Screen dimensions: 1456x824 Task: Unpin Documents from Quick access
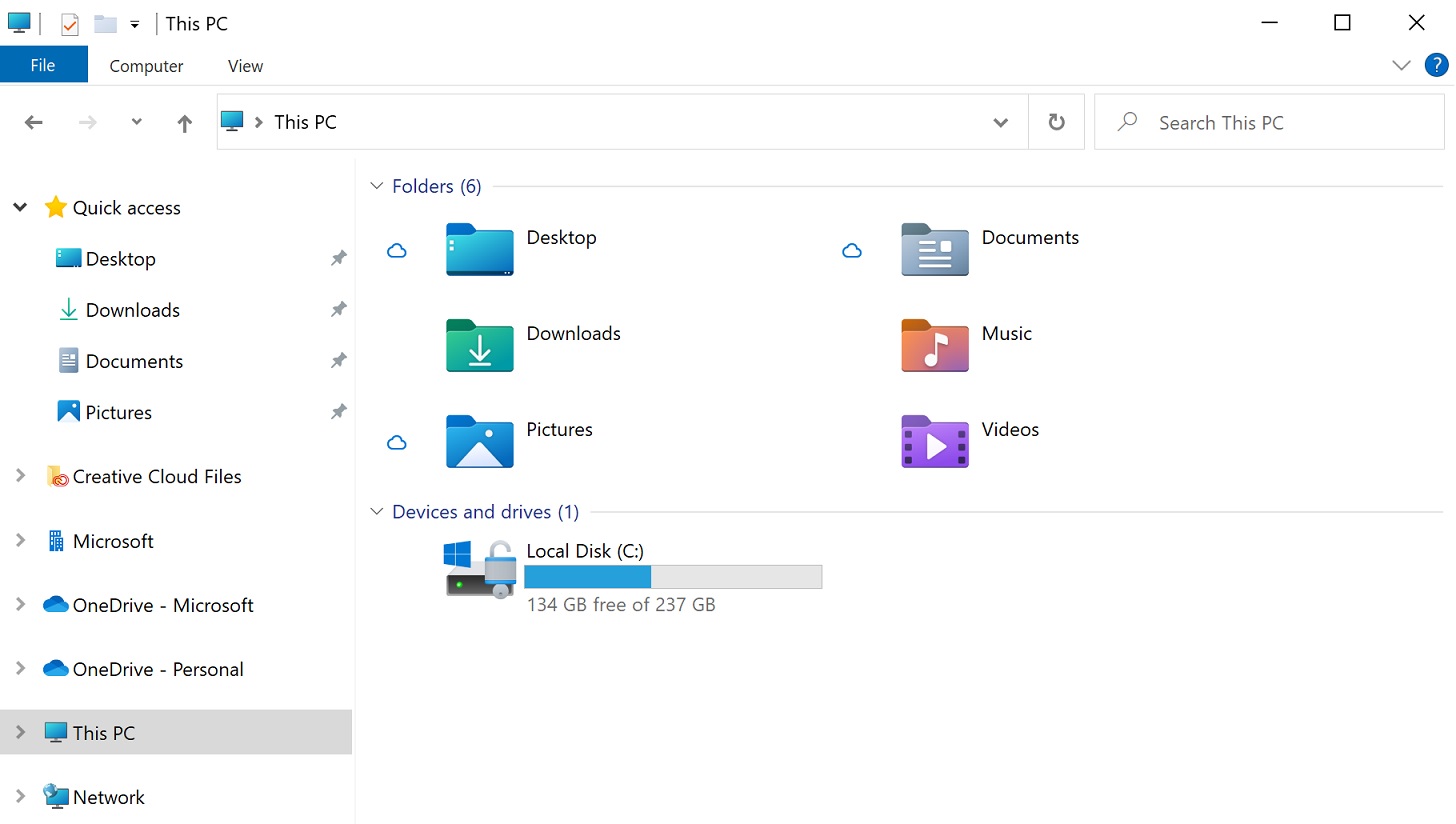(338, 360)
